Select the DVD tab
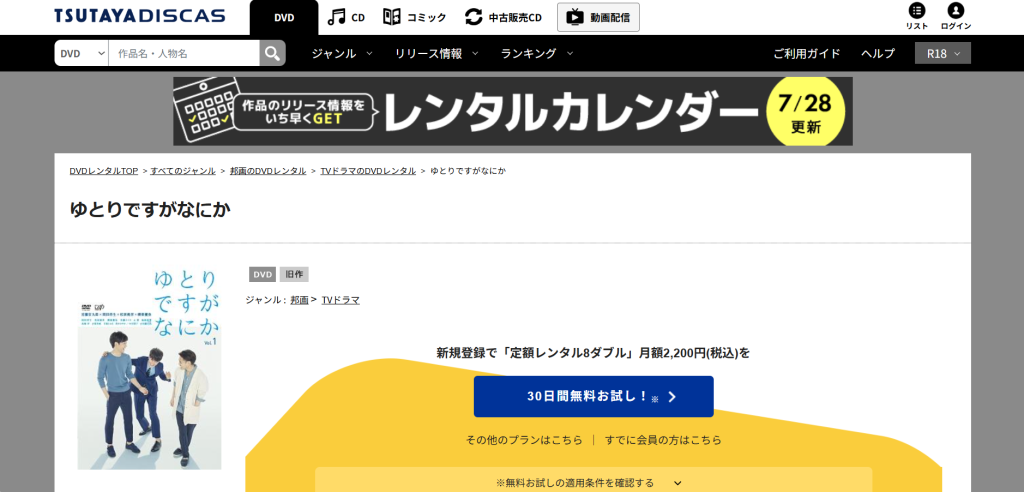 coord(284,18)
